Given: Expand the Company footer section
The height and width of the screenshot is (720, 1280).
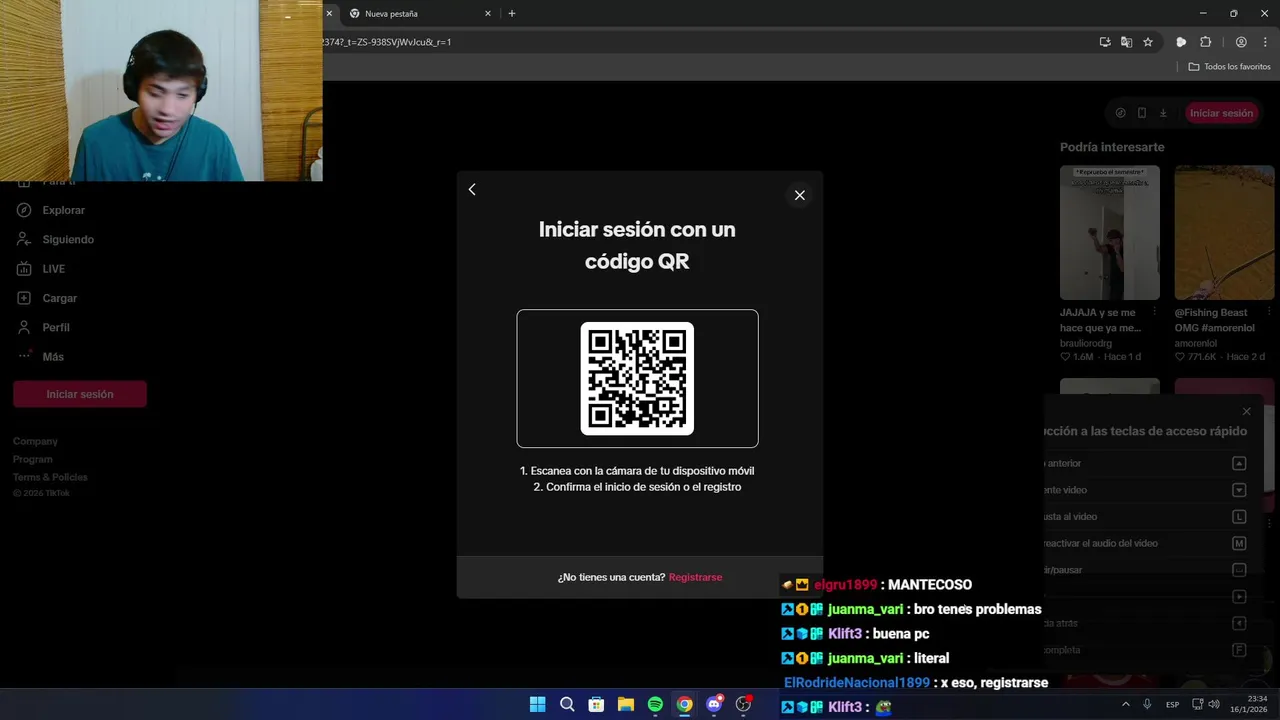Looking at the screenshot, I should pyautogui.click(x=35, y=441).
